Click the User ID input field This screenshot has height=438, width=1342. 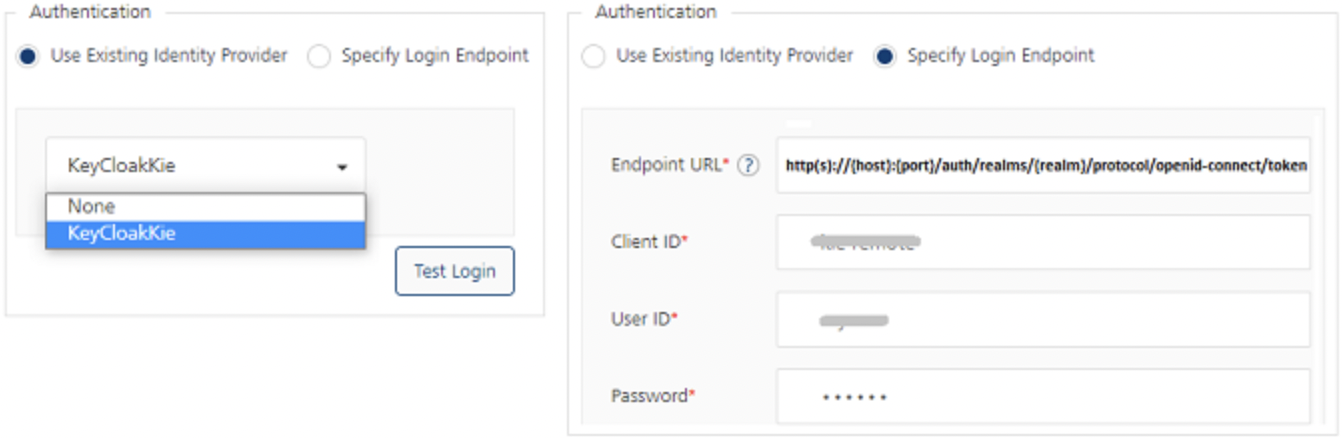(x=1042, y=319)
